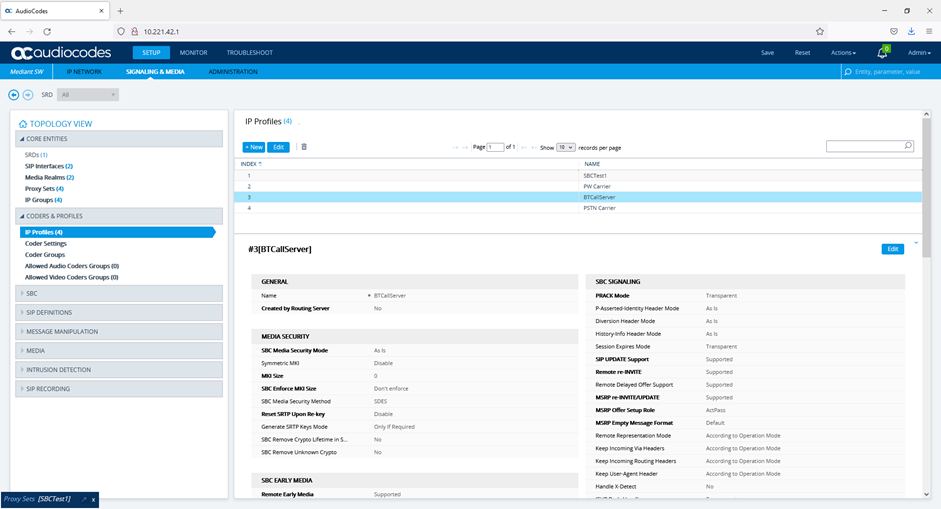Screen dimensions: 941x509
Task: Select the SBCTest1 row in the table
Action: tap(578, 176)
